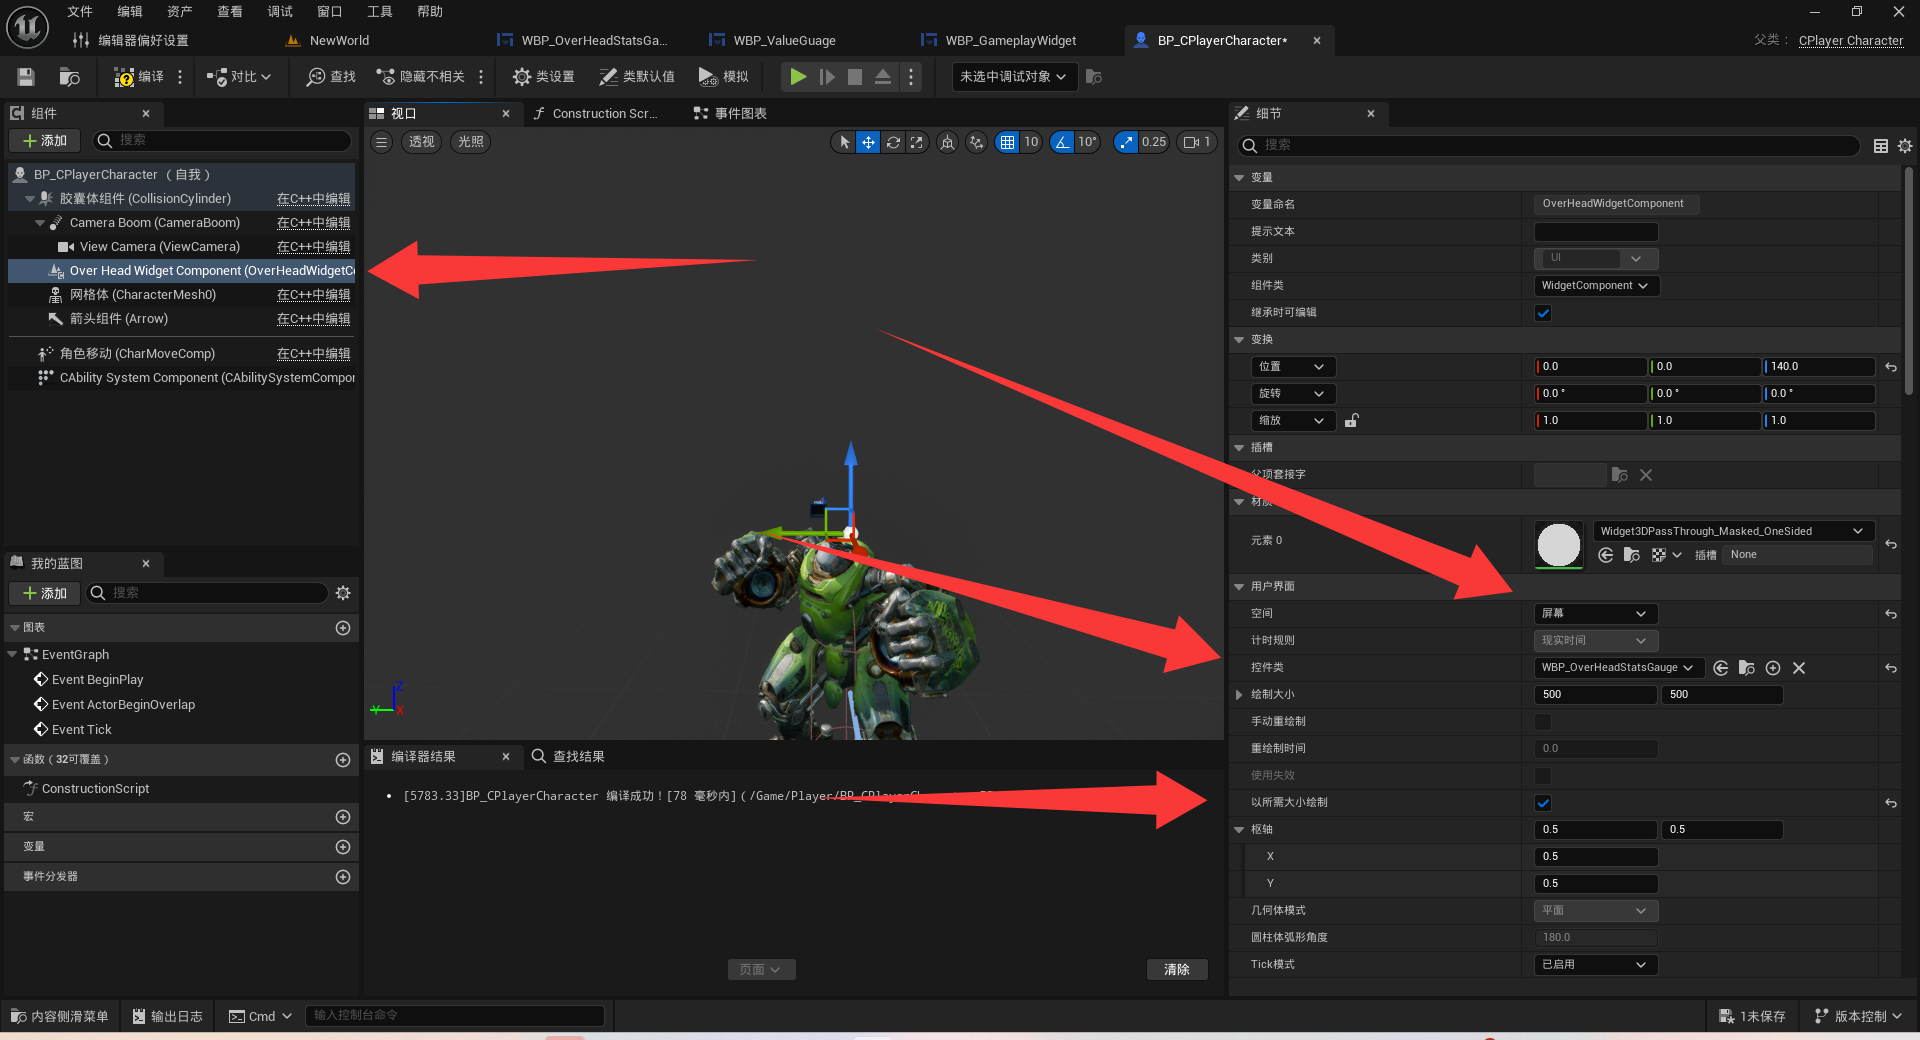Click the material preview thumbnail swatch
1920x1040 pixels.
(1559, 545)
